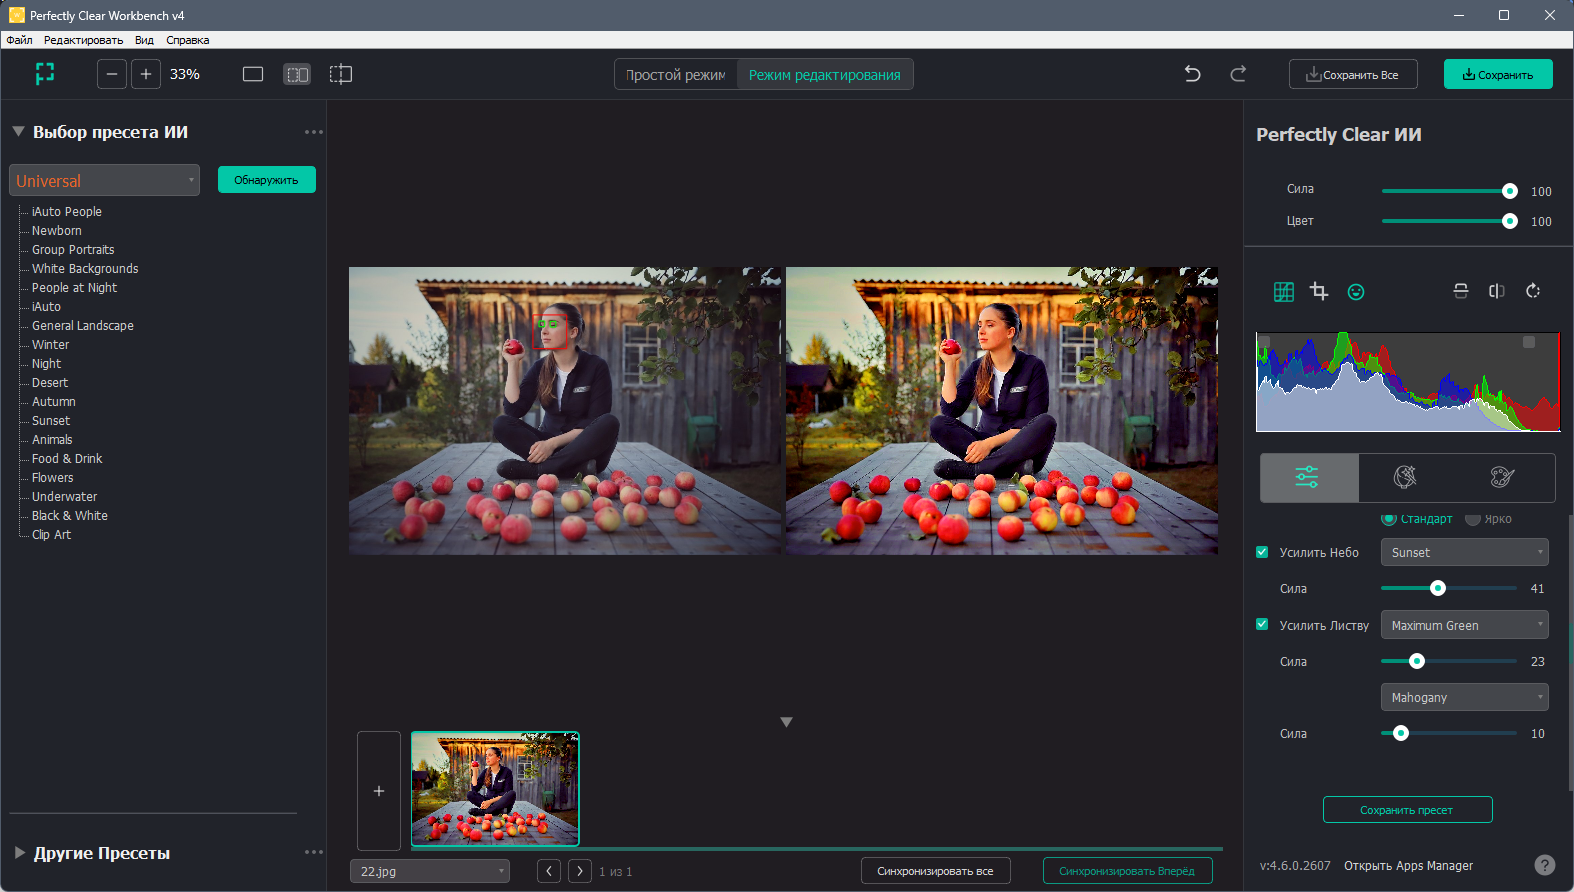
Task: Select the Food & Drink preset
Action: click(x=67, y=459)
